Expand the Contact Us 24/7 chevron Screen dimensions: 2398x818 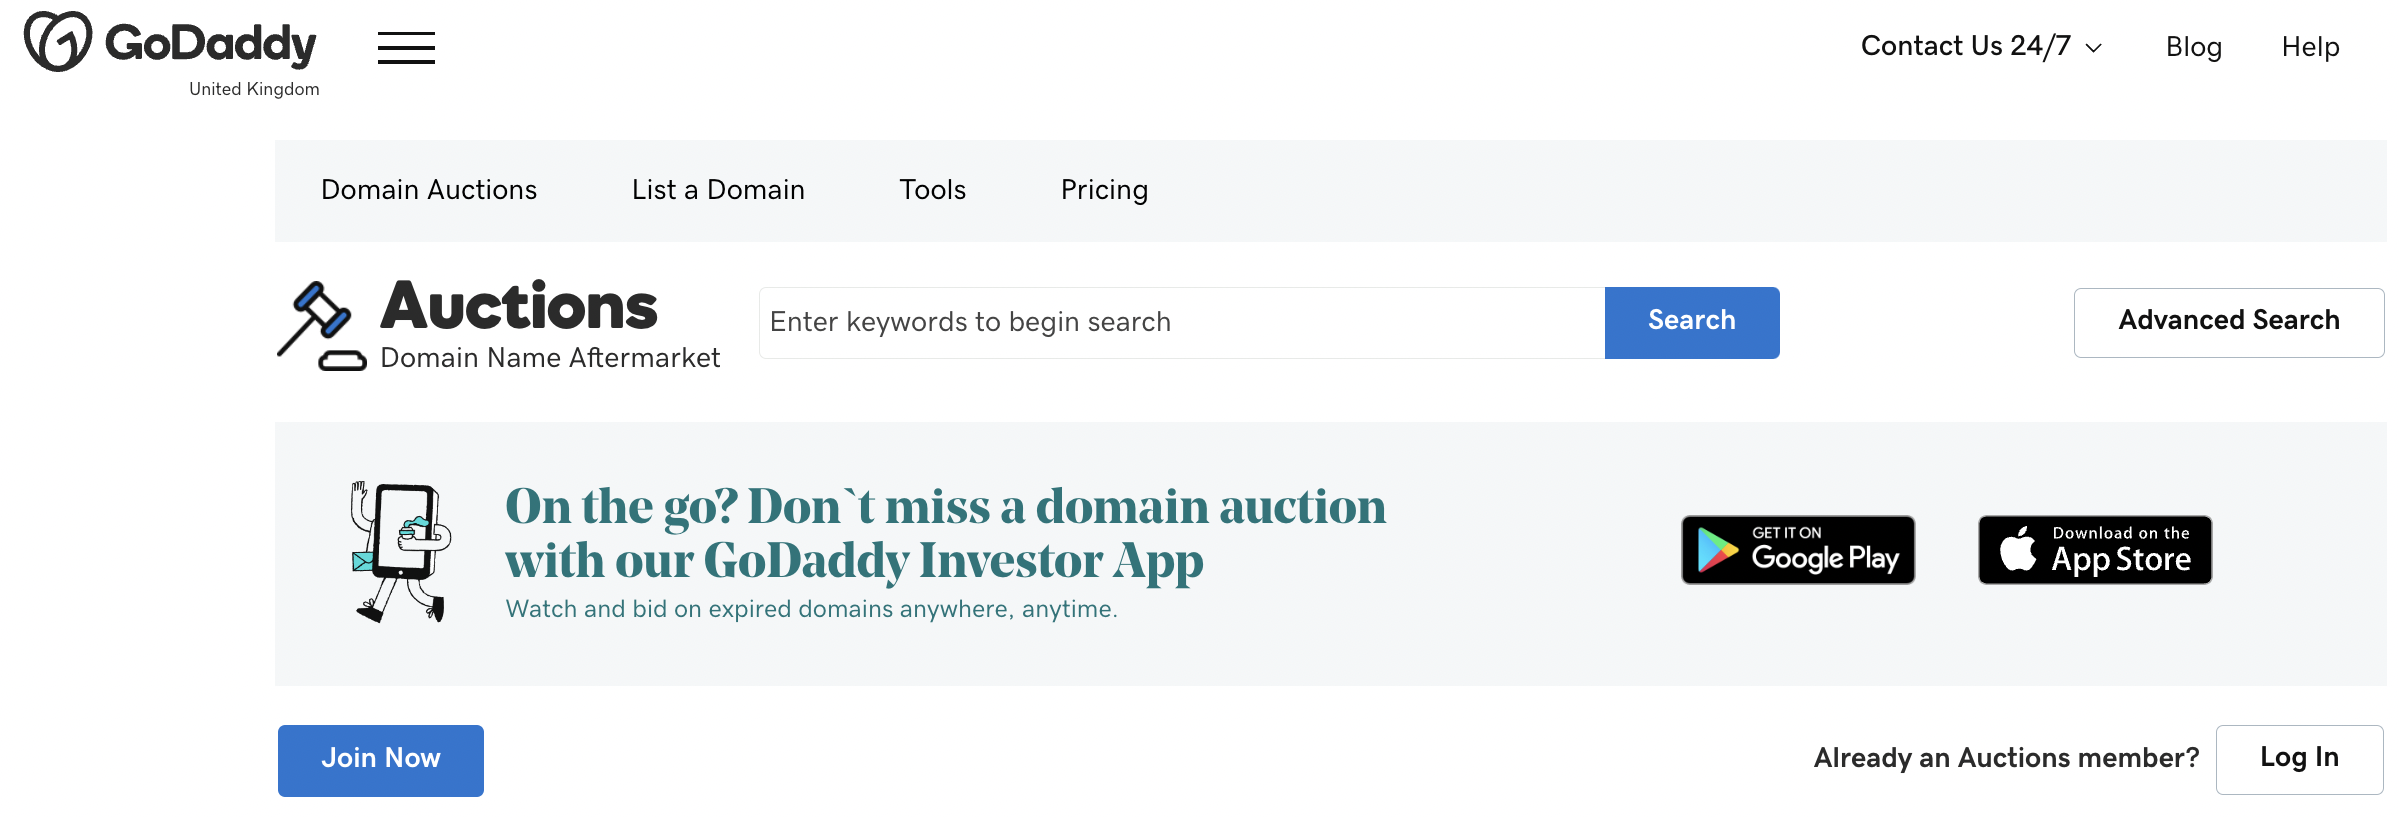point(2094,48)
